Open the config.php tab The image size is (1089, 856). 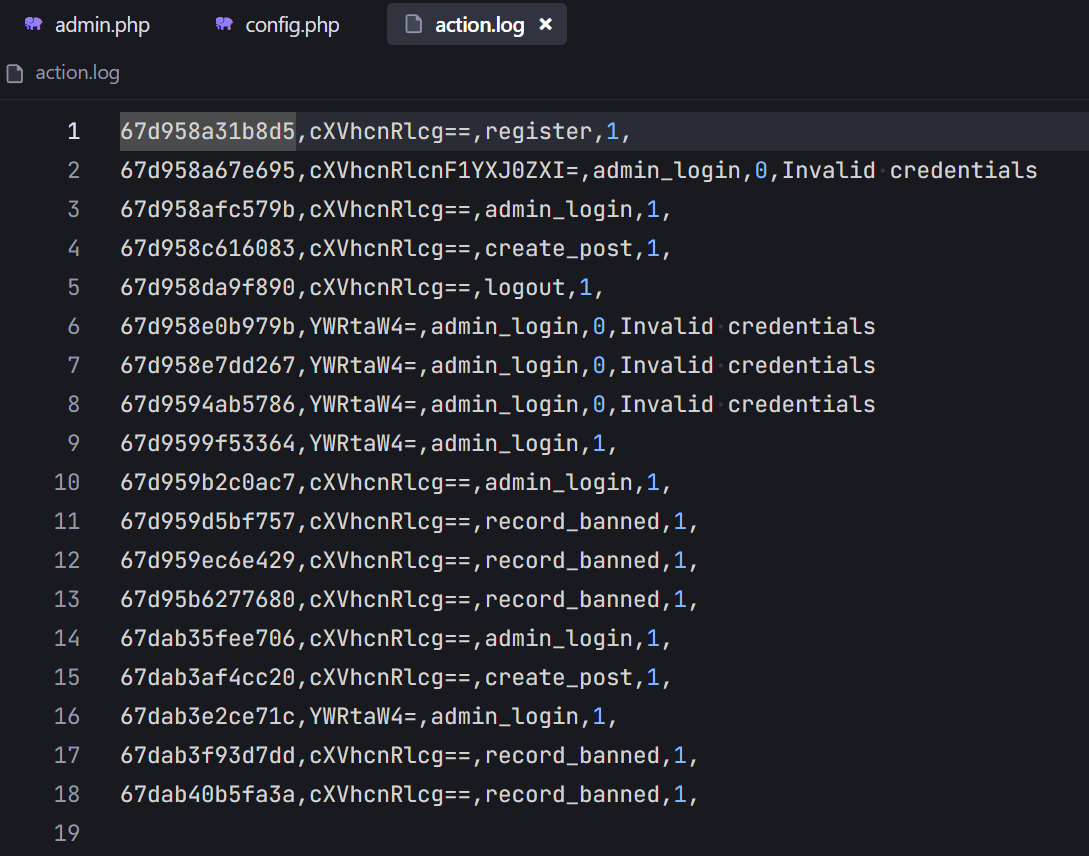point(292,25)
